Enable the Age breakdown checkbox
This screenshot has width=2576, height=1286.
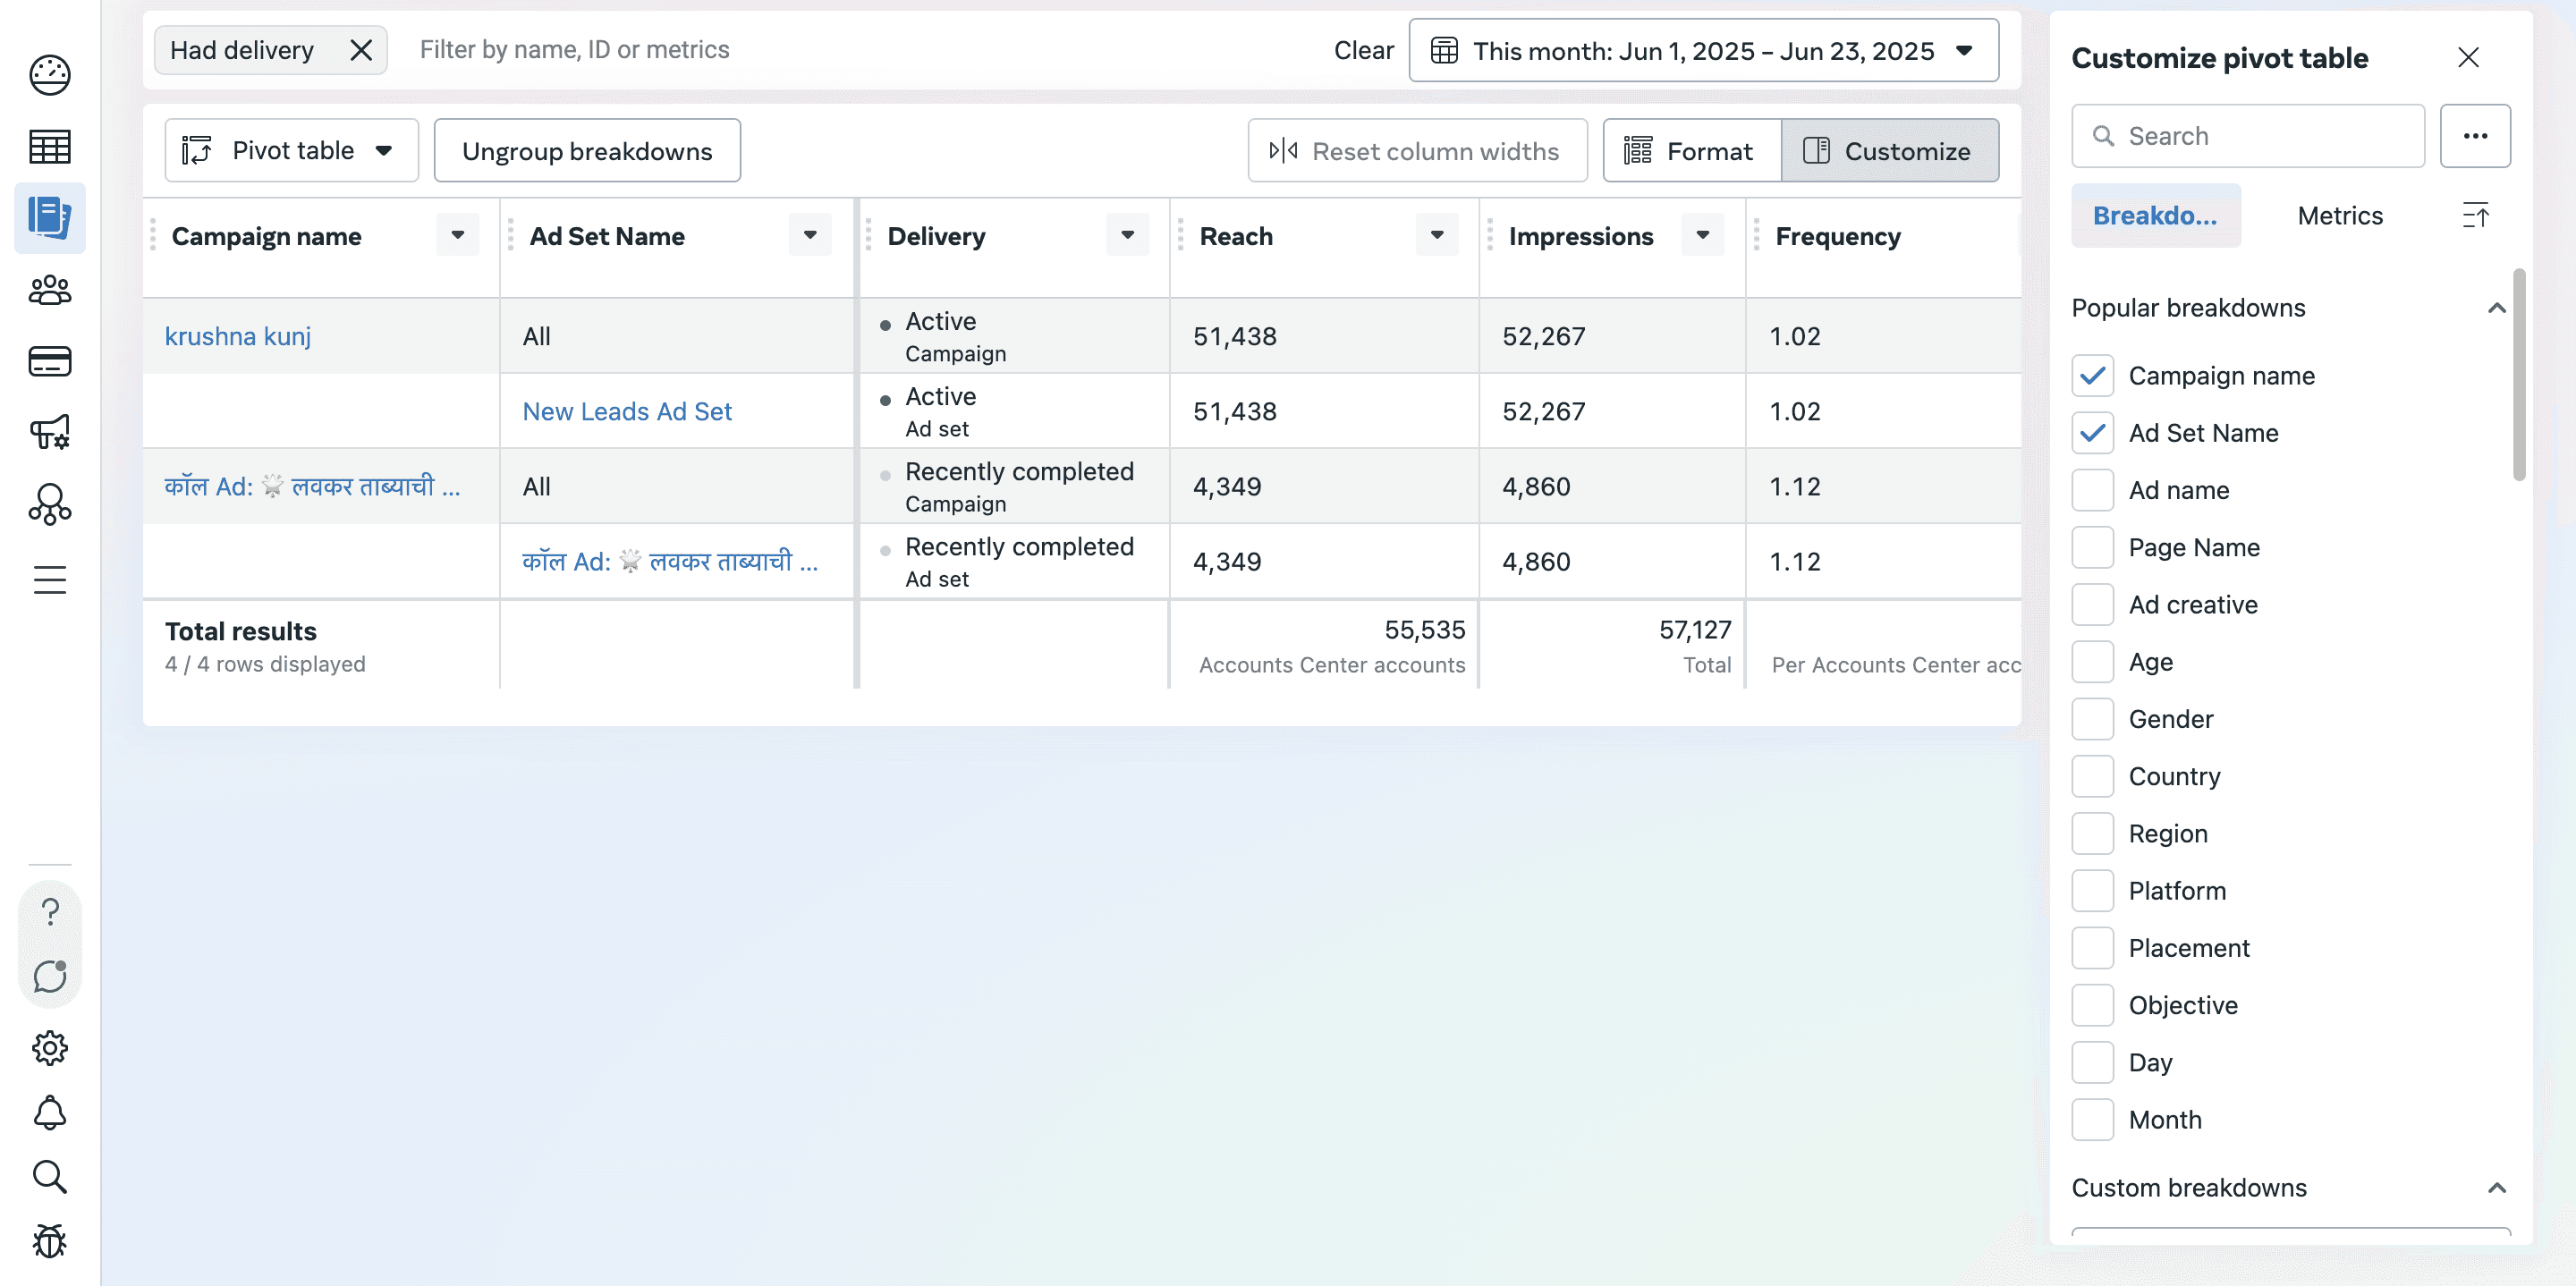[x=2092, y=661]
